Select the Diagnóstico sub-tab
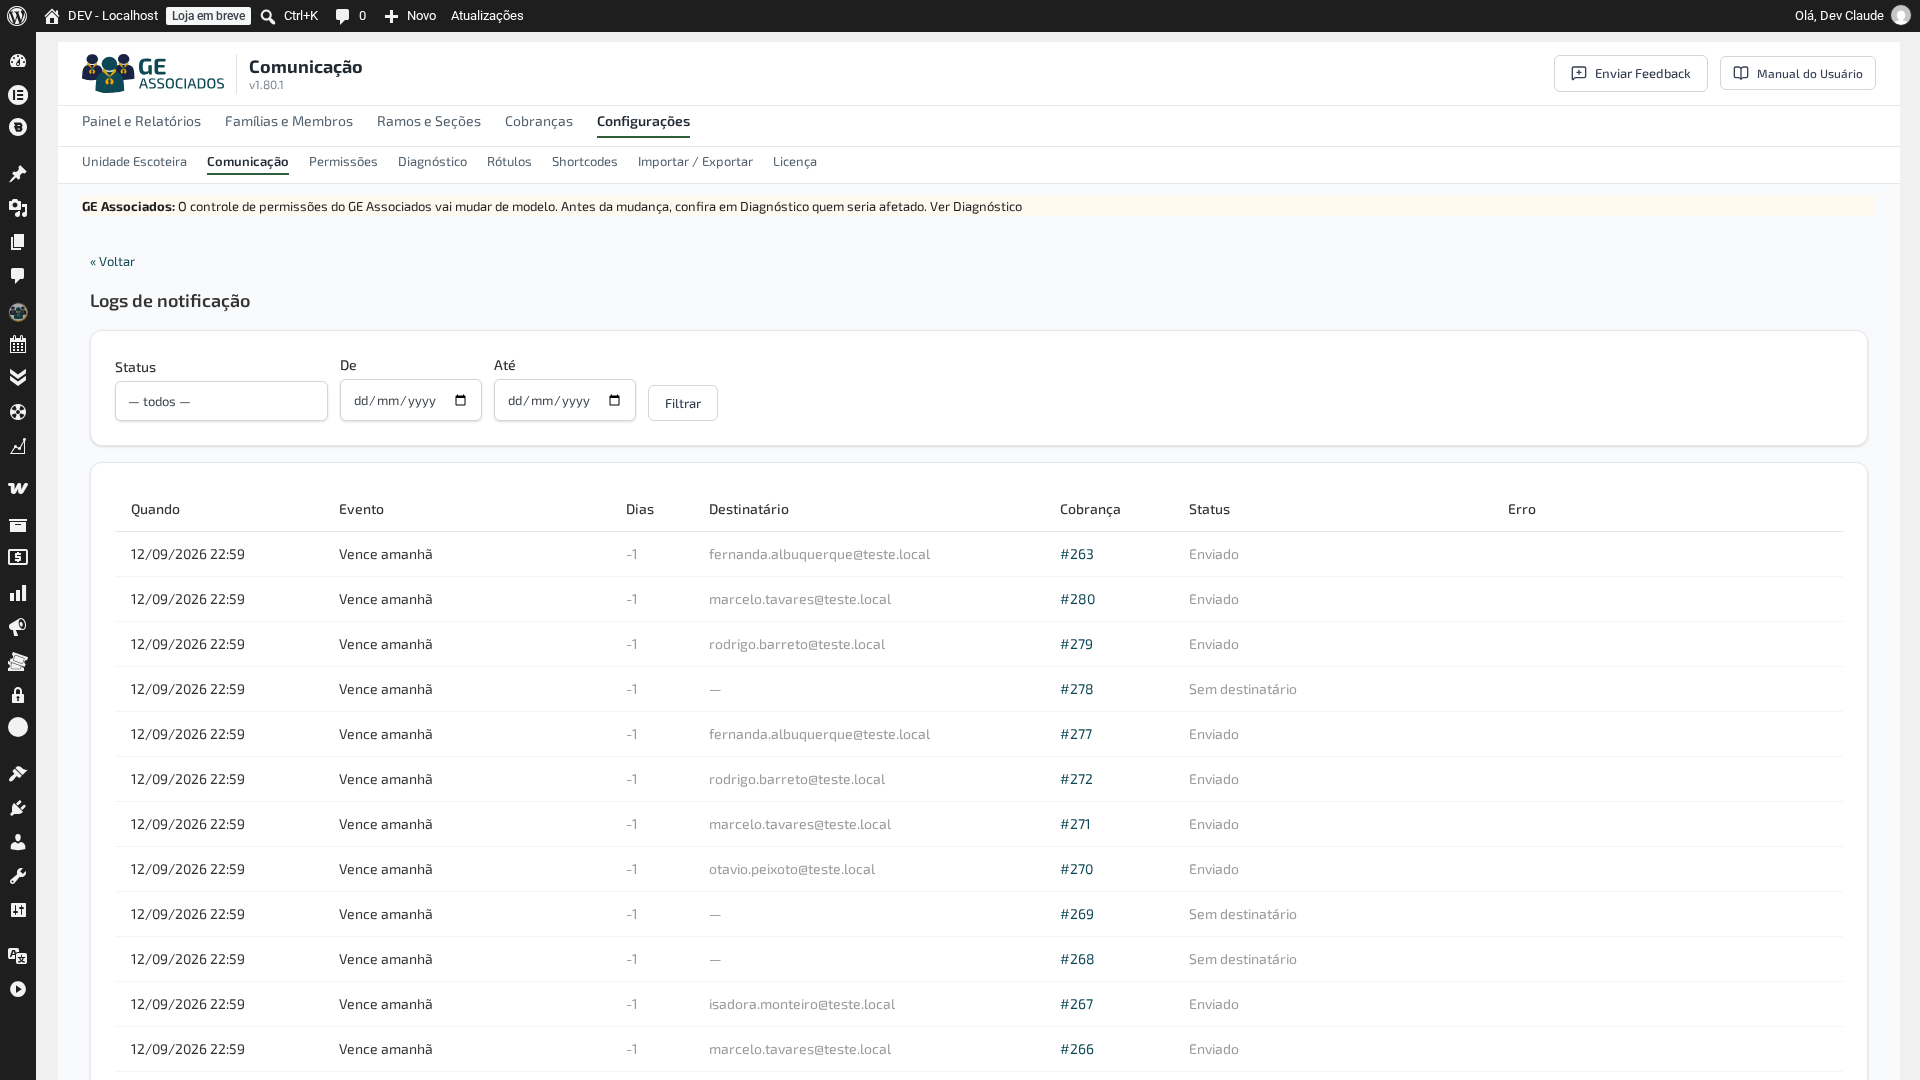The height and width of the screenshot is (1080, 1920). click(x=432, y=161)
